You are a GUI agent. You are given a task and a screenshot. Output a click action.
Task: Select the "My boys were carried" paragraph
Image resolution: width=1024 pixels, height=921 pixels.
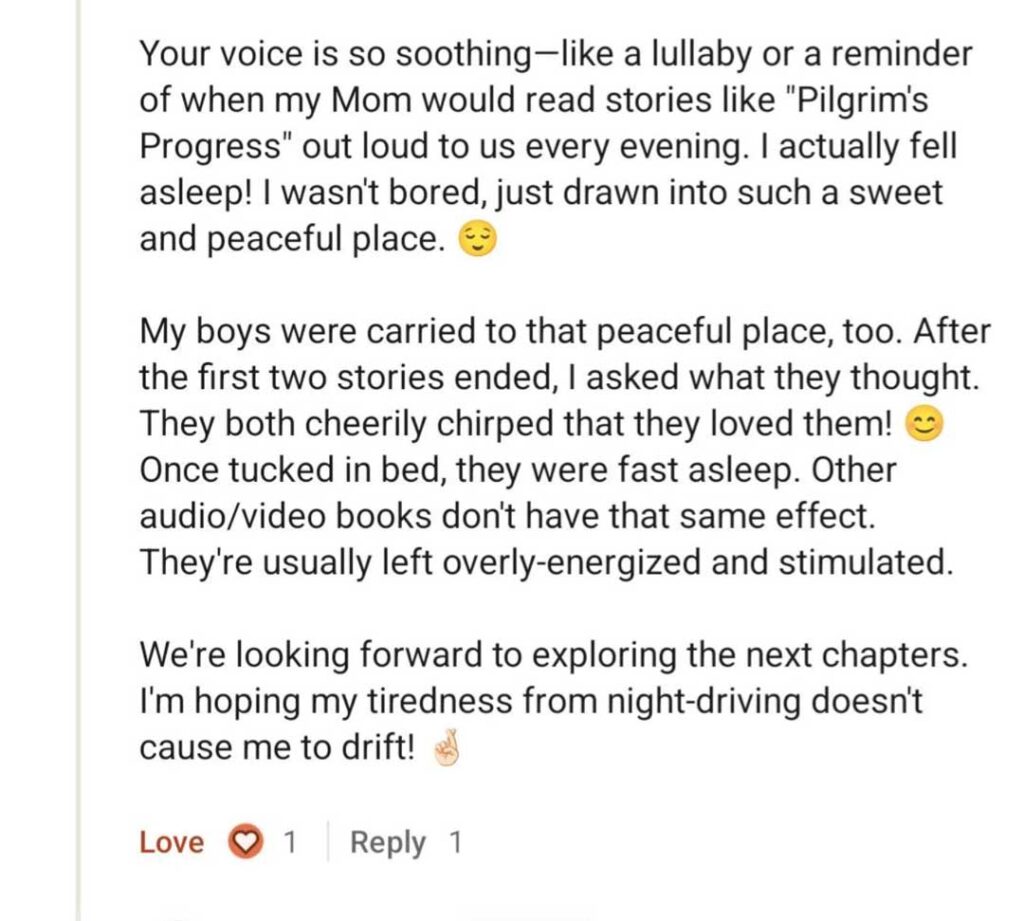click(x=560, y=447)
